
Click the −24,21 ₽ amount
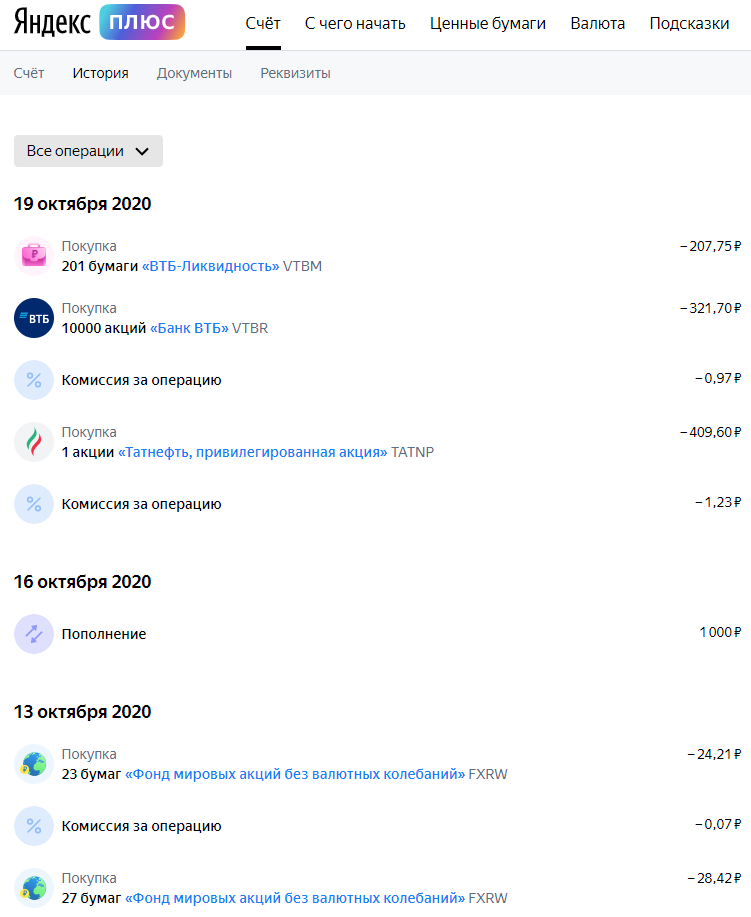coord(714,754)
